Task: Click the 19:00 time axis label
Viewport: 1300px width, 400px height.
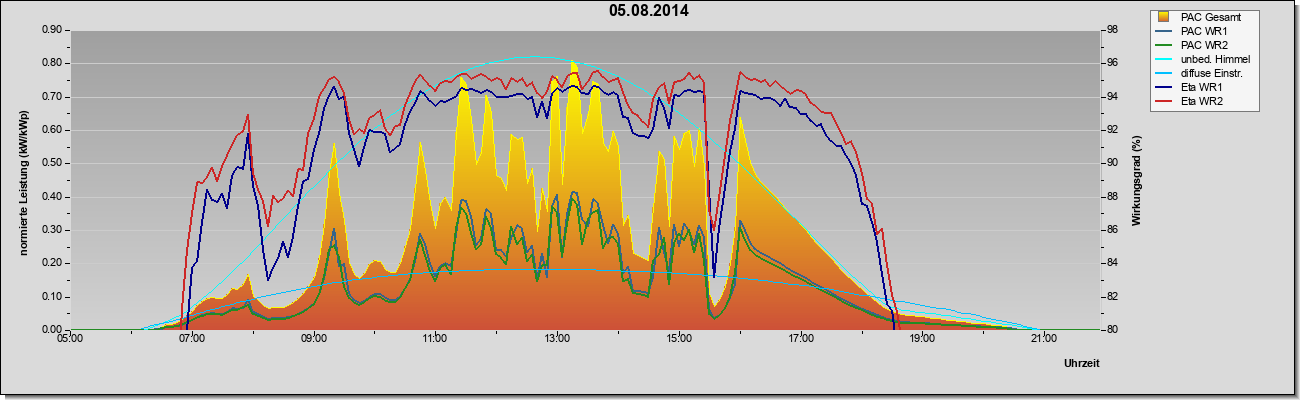Action: (922, 339)
